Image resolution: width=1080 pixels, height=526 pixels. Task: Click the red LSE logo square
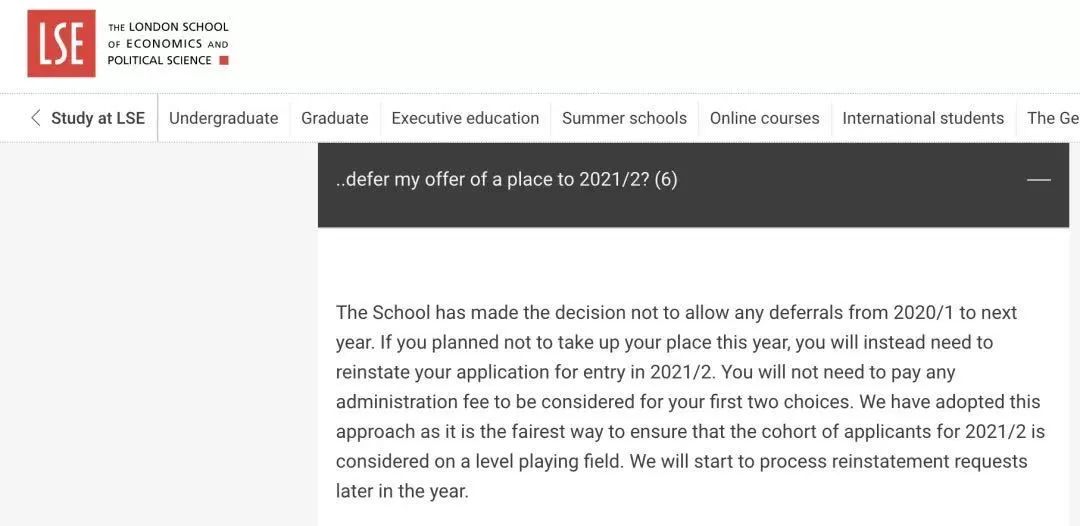(x=61, y=43)
